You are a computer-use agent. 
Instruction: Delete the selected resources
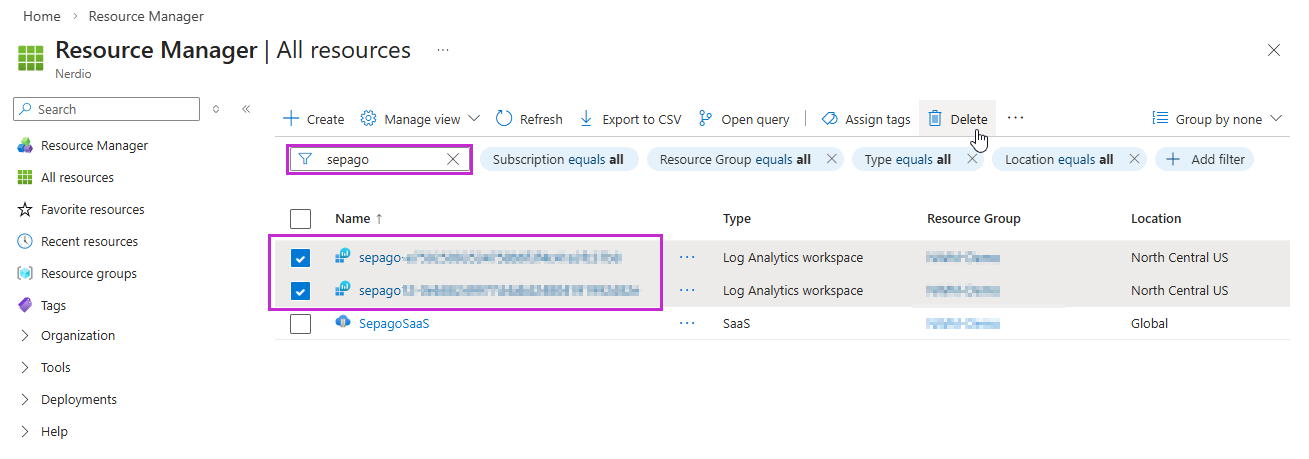958,119
